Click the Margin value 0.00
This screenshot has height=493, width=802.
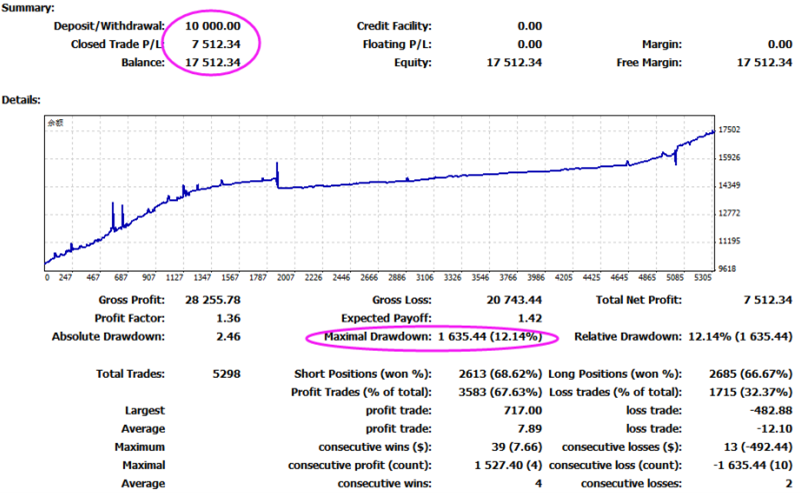(x=779, y=44)
